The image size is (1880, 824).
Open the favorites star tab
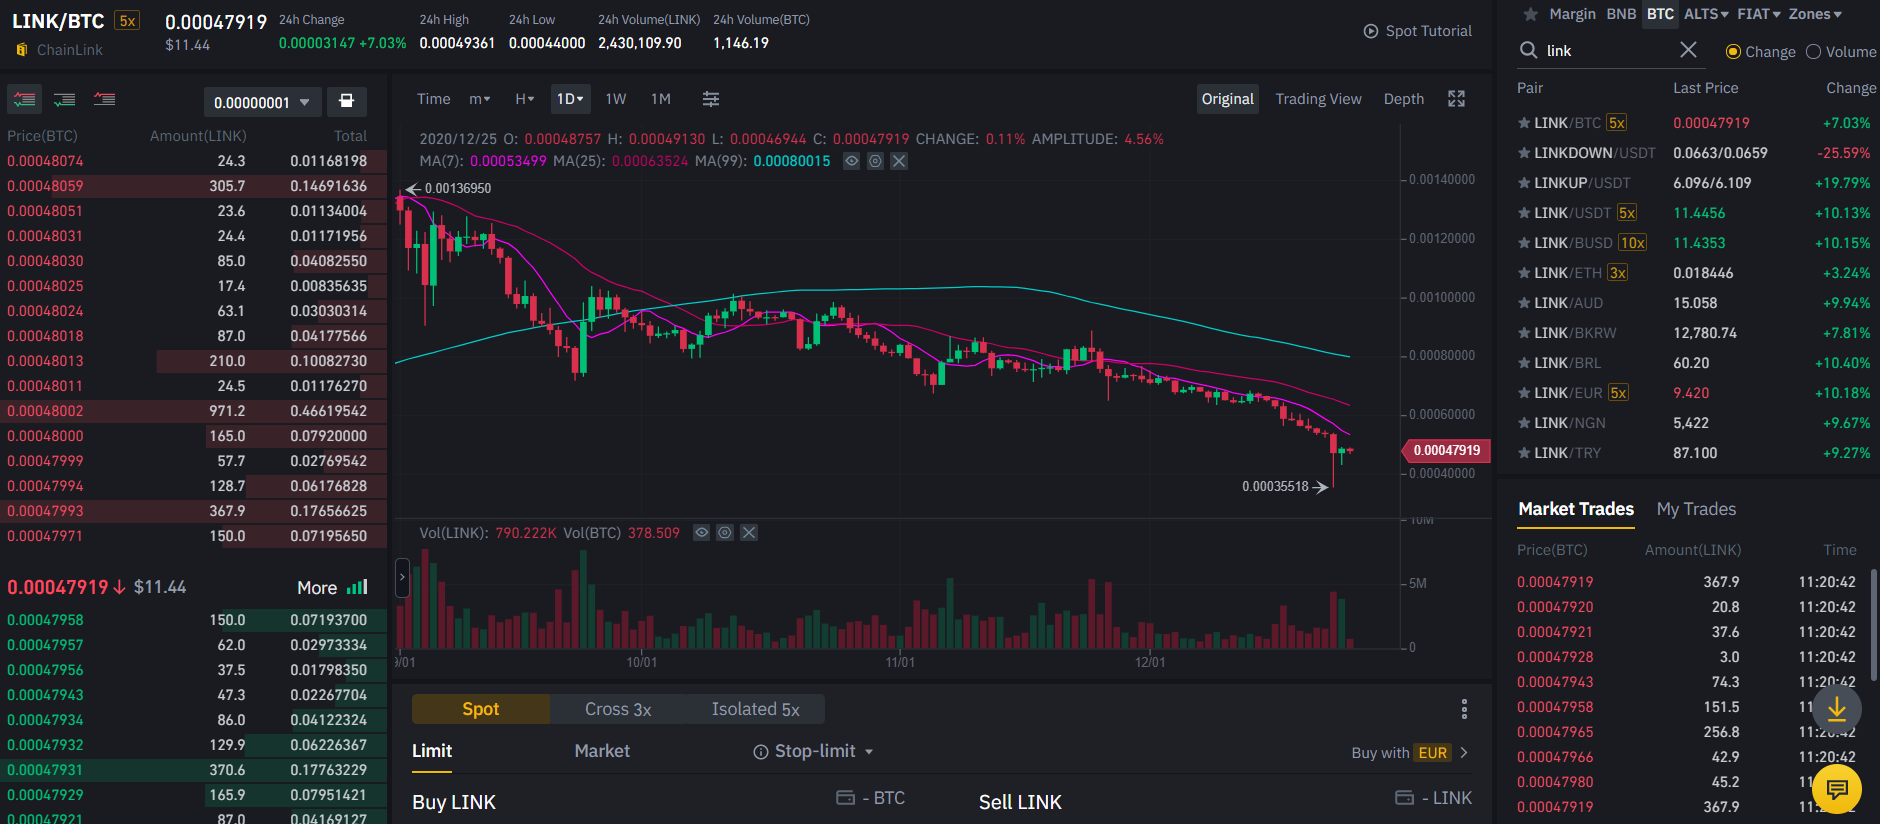[1530, 14]
